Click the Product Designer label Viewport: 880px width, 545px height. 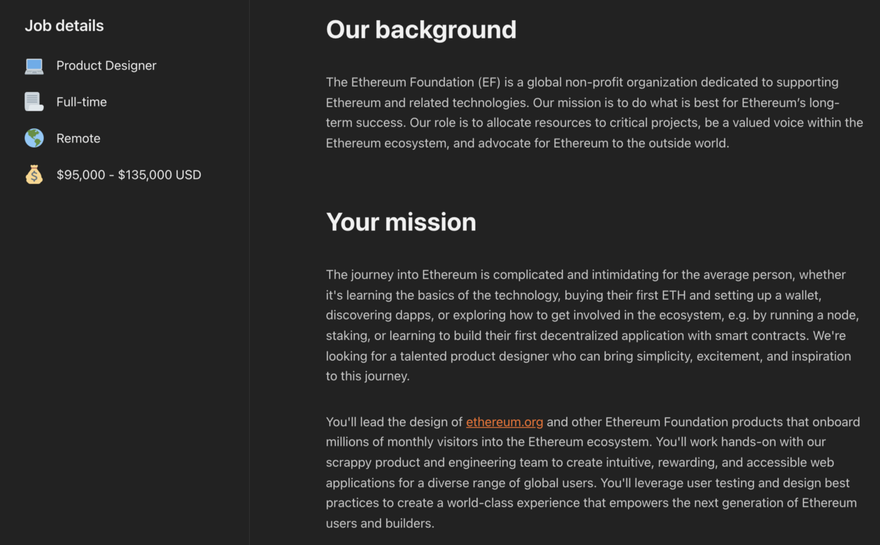tap(106, 66)
